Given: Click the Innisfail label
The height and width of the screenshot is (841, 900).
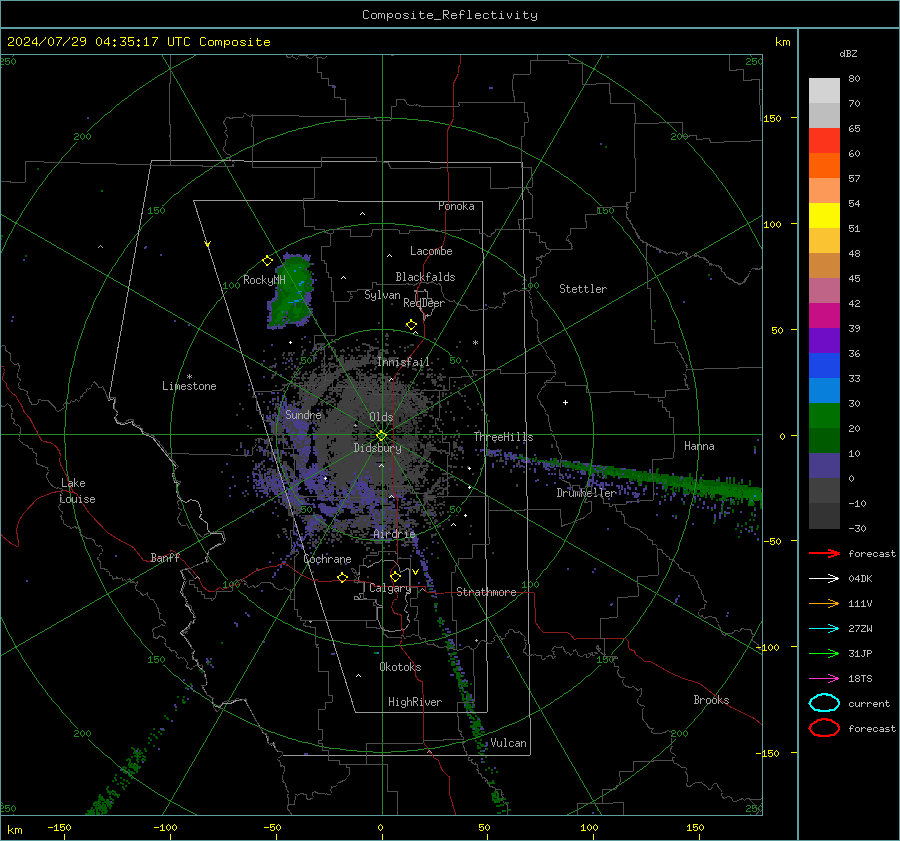Looking at the screenshot, I should point(403,362).
